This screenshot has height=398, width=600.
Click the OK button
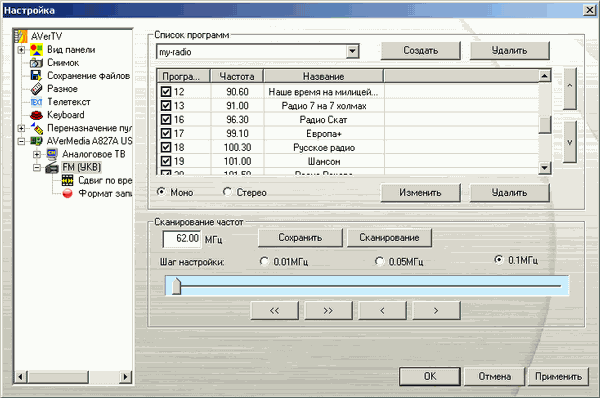point(430,376)
